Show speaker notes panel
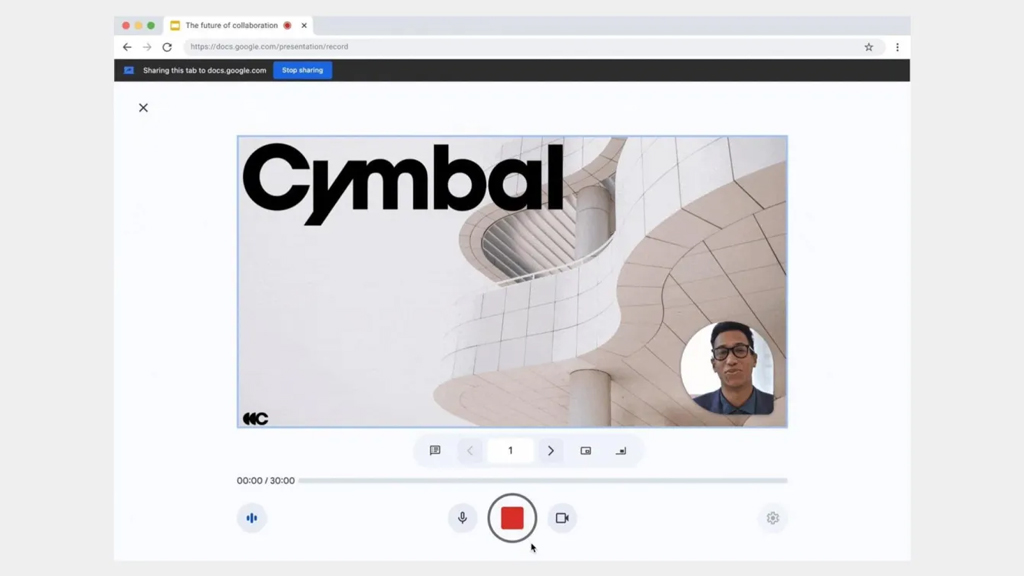Screen dimensions: 1024x576 [435, 451]
